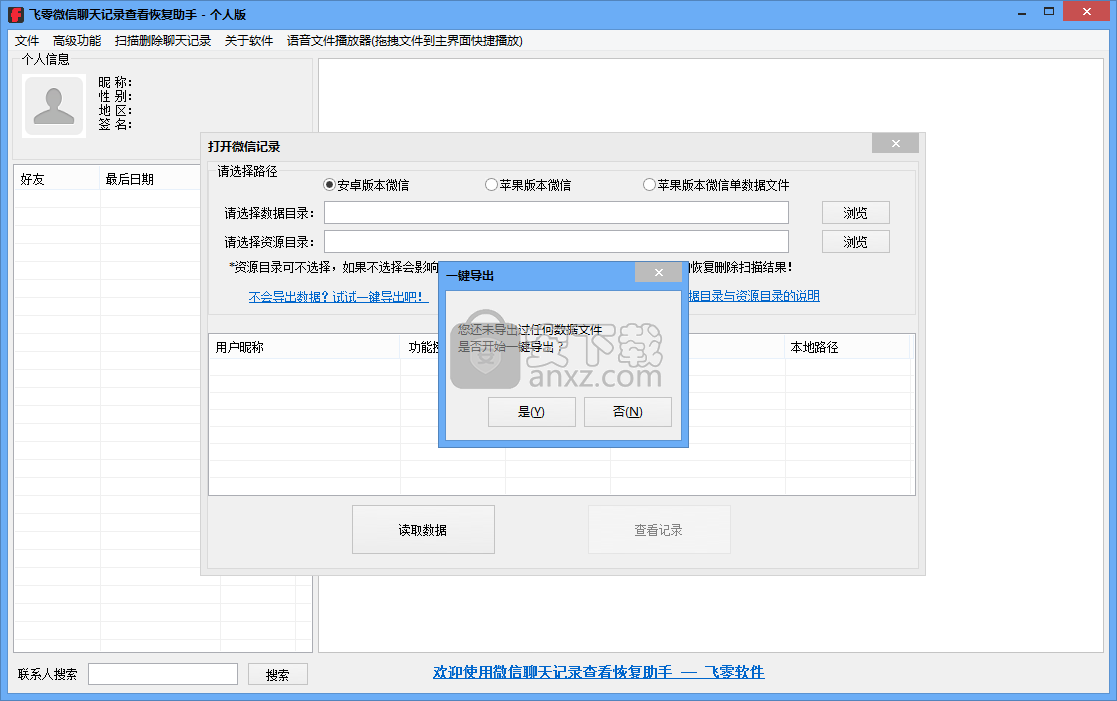Open the 扫描删除聊天记录 menu

tap(163, 41)
